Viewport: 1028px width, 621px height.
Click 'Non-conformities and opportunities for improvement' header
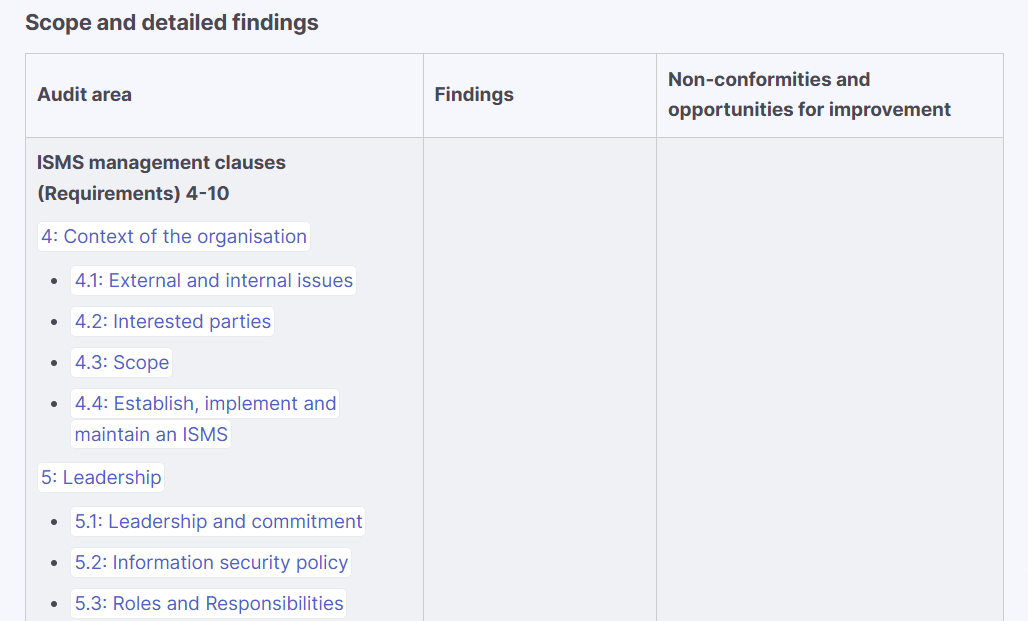(809, 95)
